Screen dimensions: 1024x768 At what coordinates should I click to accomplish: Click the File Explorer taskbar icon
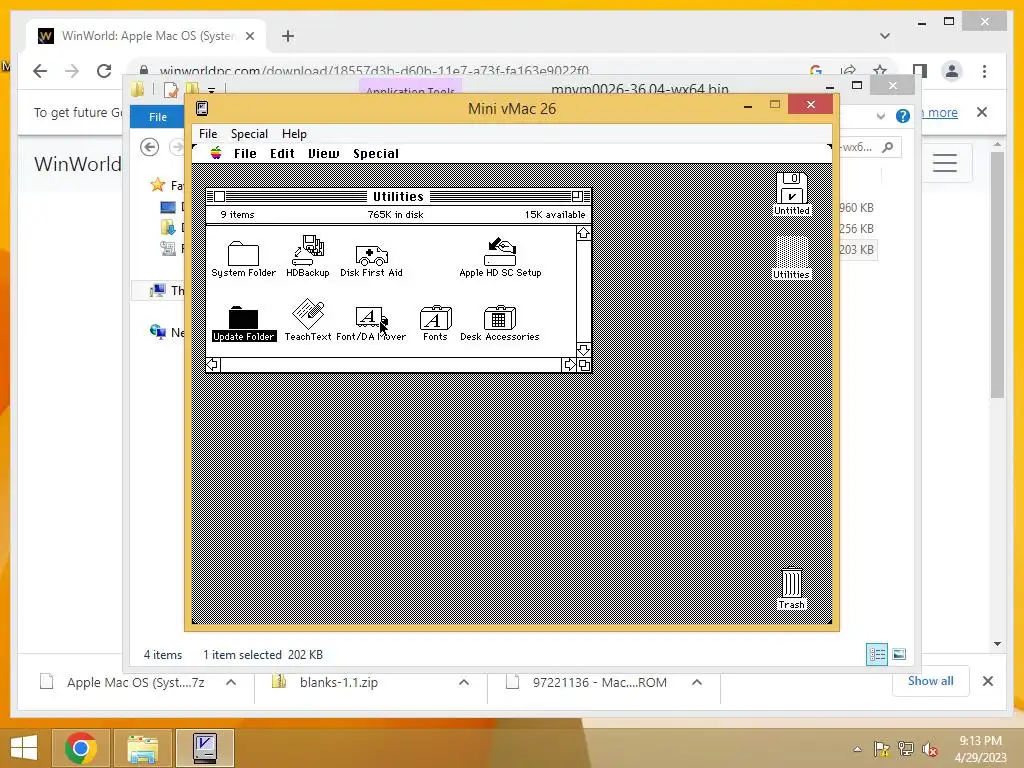pos(143,748)
